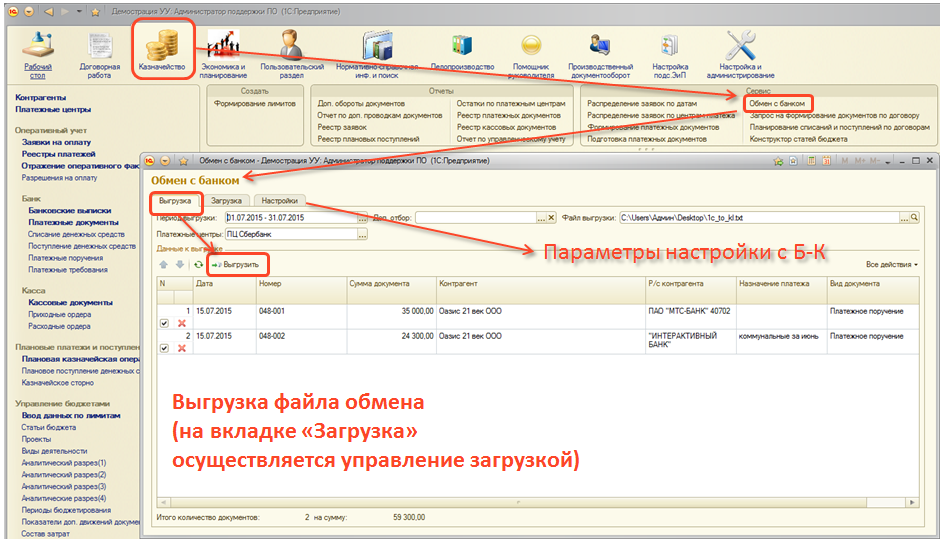Go to Договорная работа section
This screenshot has height=540, width=943.
click(x=99, y=51)
